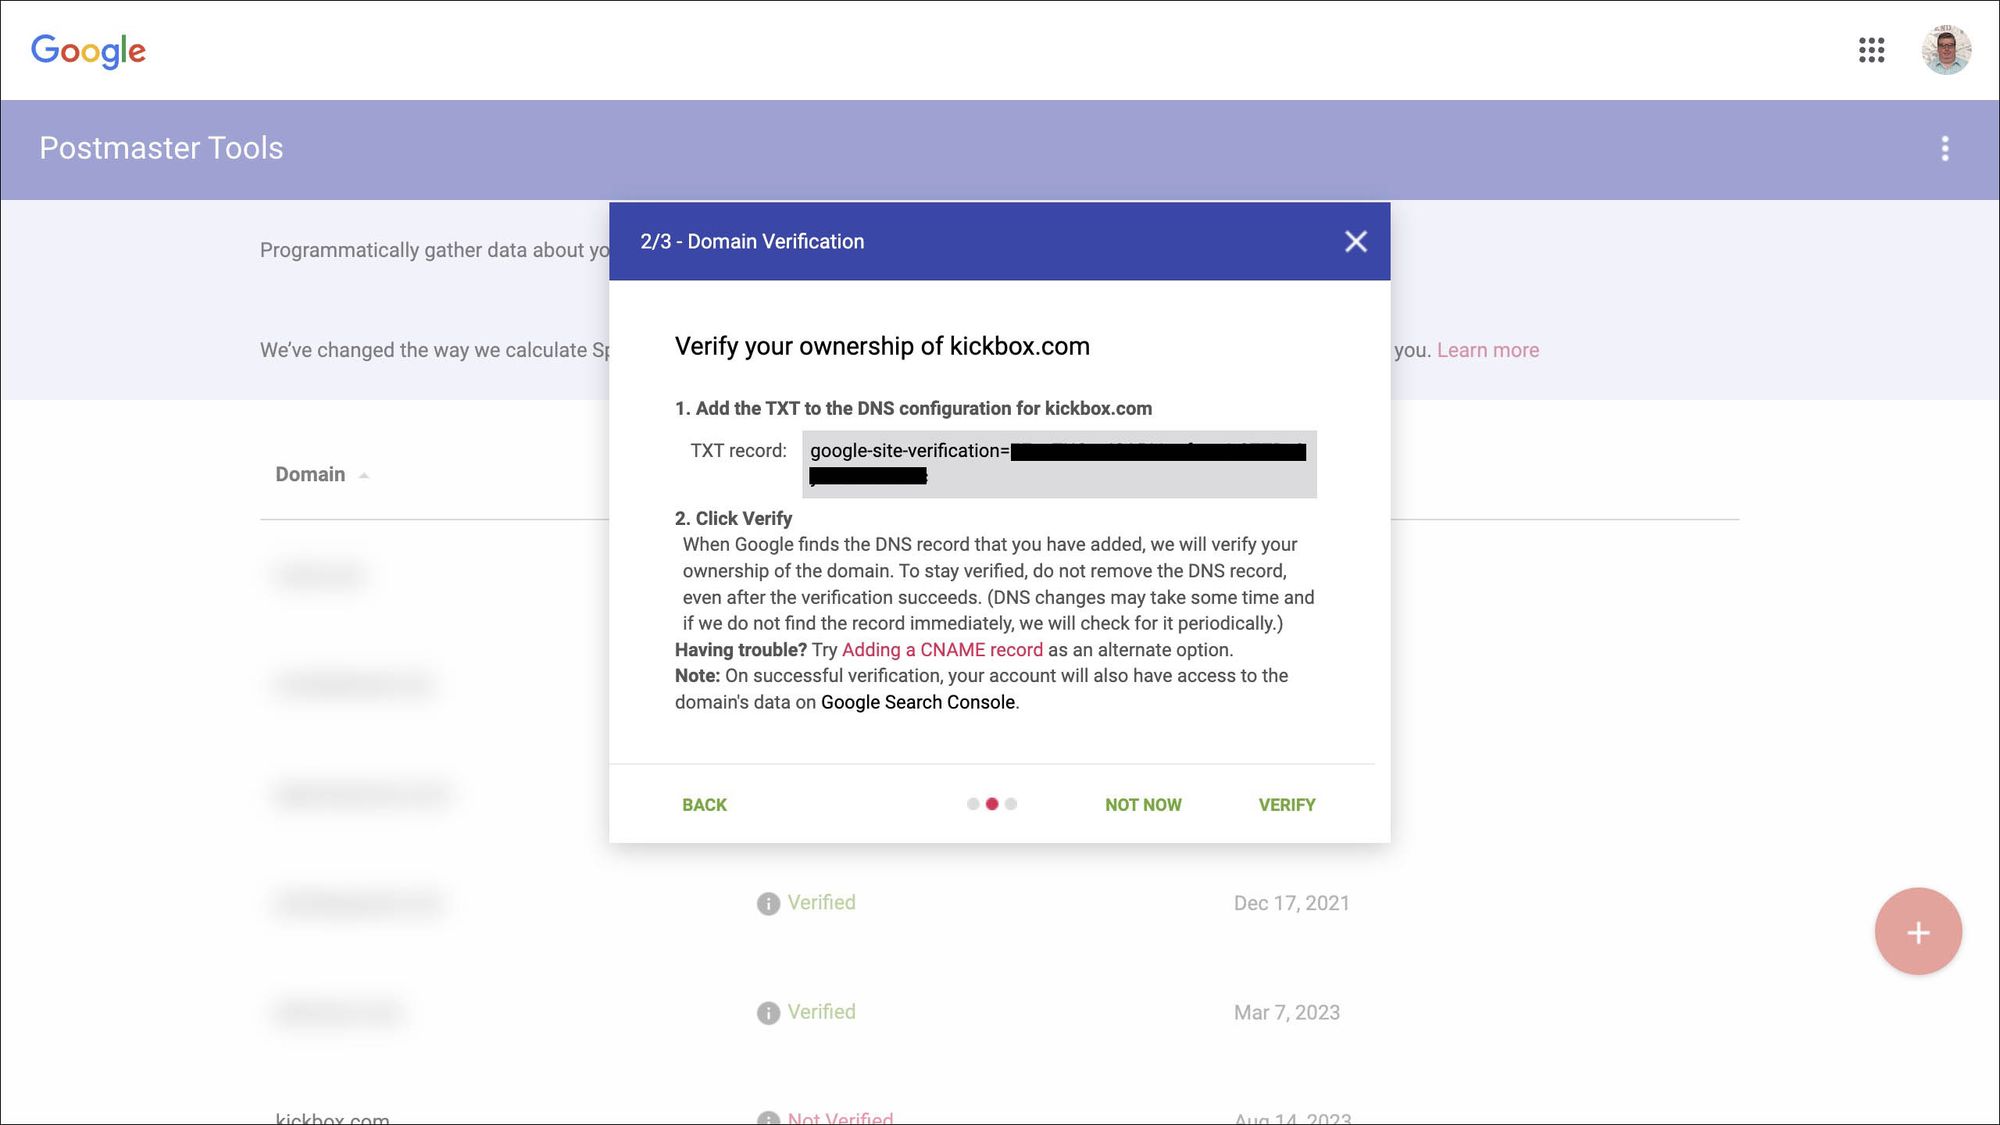Click the red plus add domain button
This screenshot has width=2000, height=1125.
pyautogui.click(x=1917, y=932)
